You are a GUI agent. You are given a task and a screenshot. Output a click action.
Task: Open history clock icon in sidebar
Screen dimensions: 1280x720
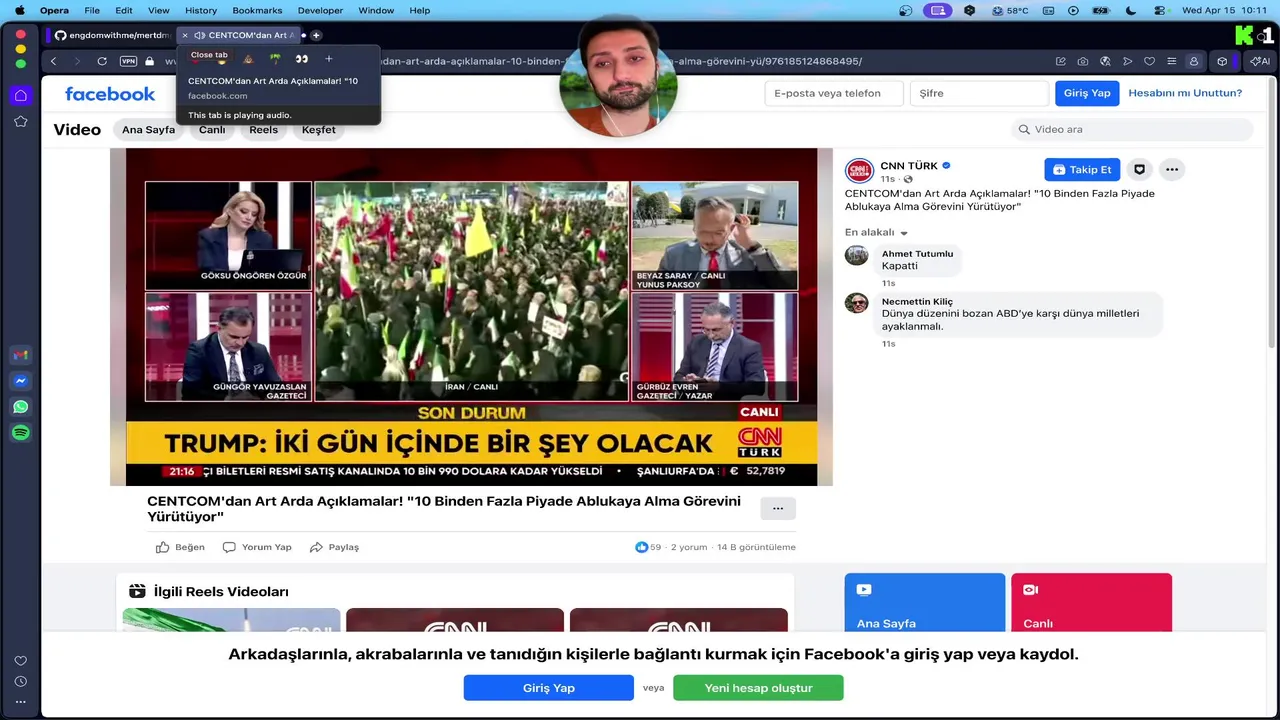click(20, 682)
